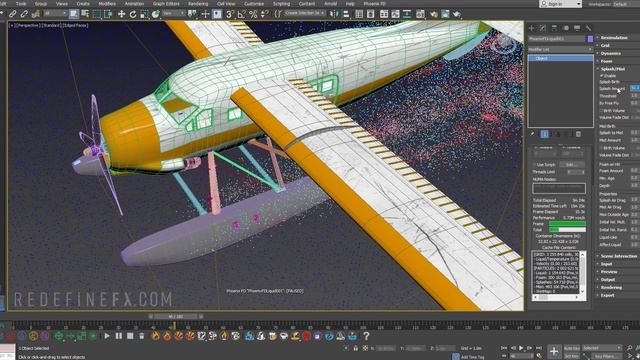640x360 pixels.
Task: Select the Rotate transform tool
Action: 133,14
